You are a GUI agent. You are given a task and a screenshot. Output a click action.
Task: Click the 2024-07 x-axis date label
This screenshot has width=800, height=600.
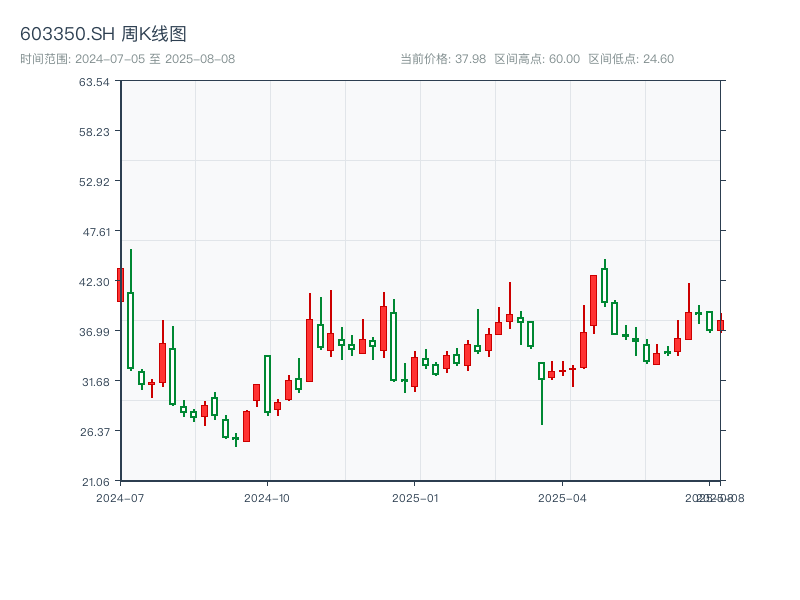point(120,497)
